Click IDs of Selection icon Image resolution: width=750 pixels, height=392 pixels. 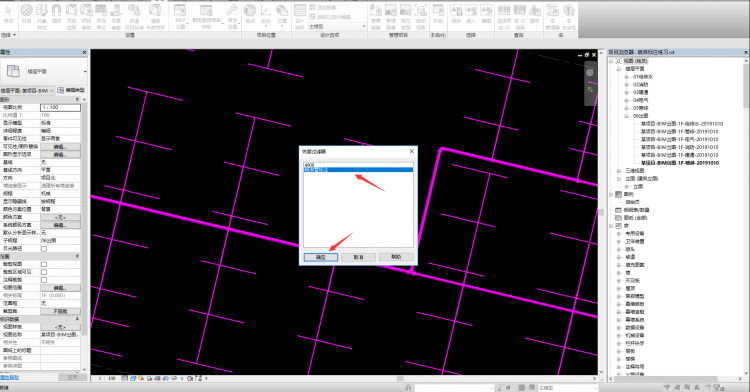(504, 16)
